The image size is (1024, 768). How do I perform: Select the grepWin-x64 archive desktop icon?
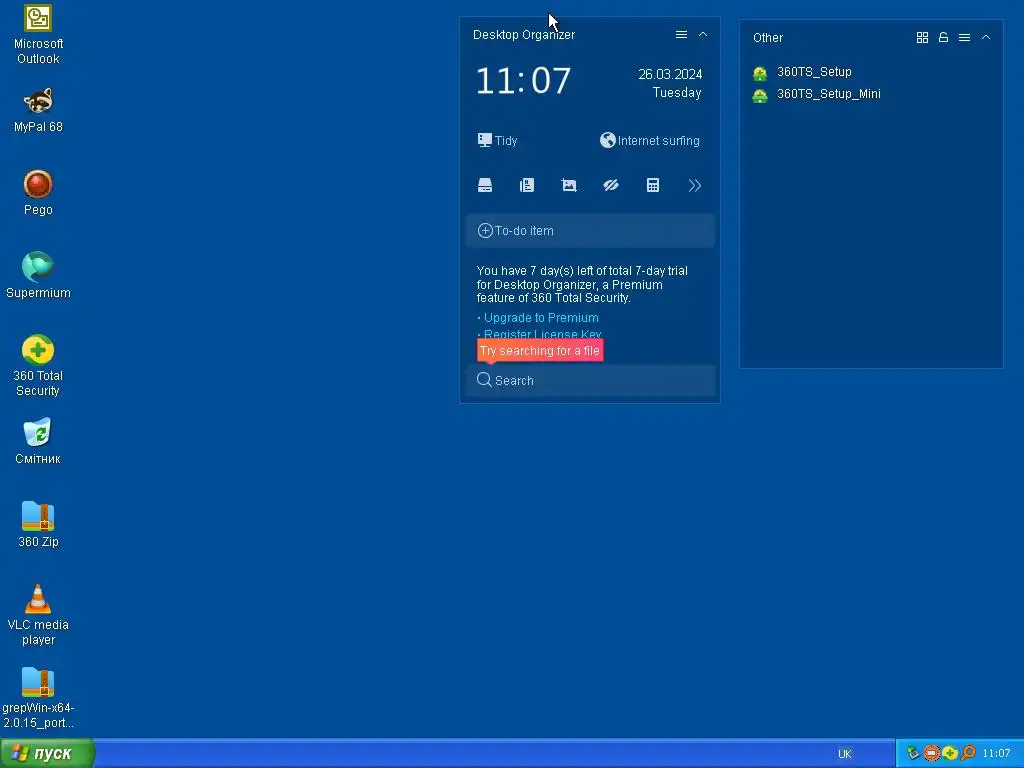[x=38, y=698]
